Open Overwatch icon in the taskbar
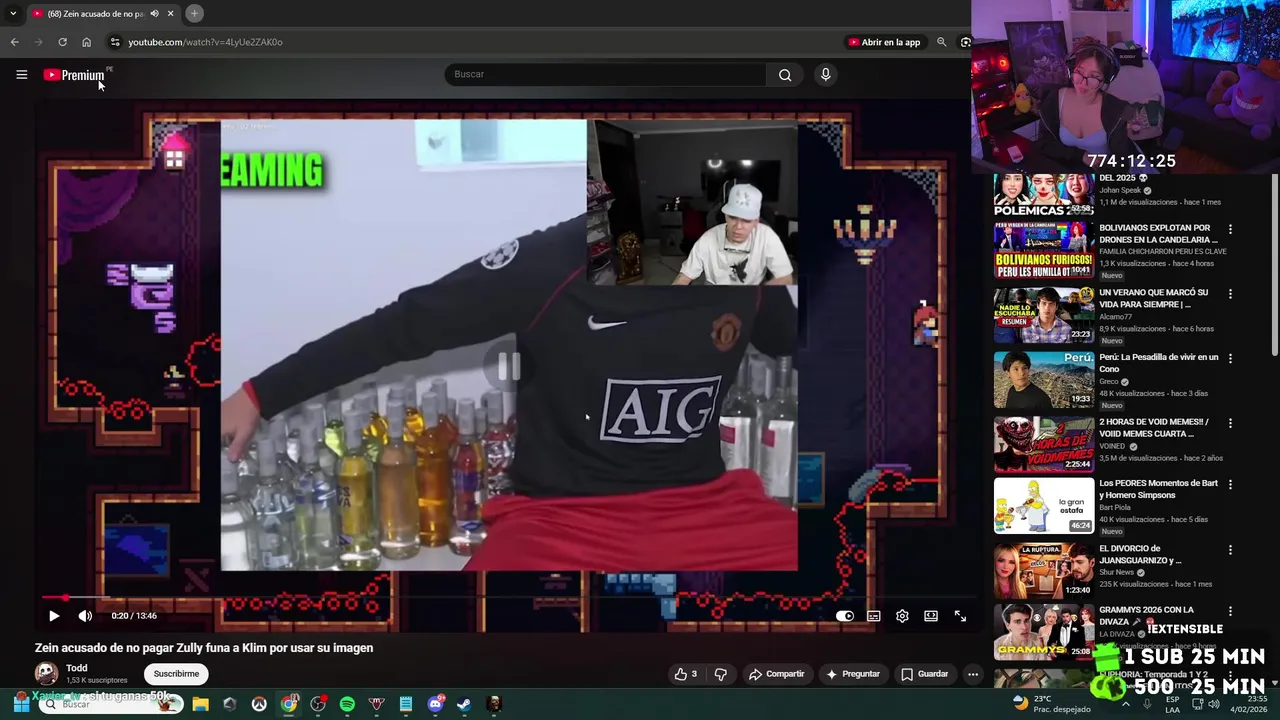This screenshot has width=1280, height=720. click(259, 705)
